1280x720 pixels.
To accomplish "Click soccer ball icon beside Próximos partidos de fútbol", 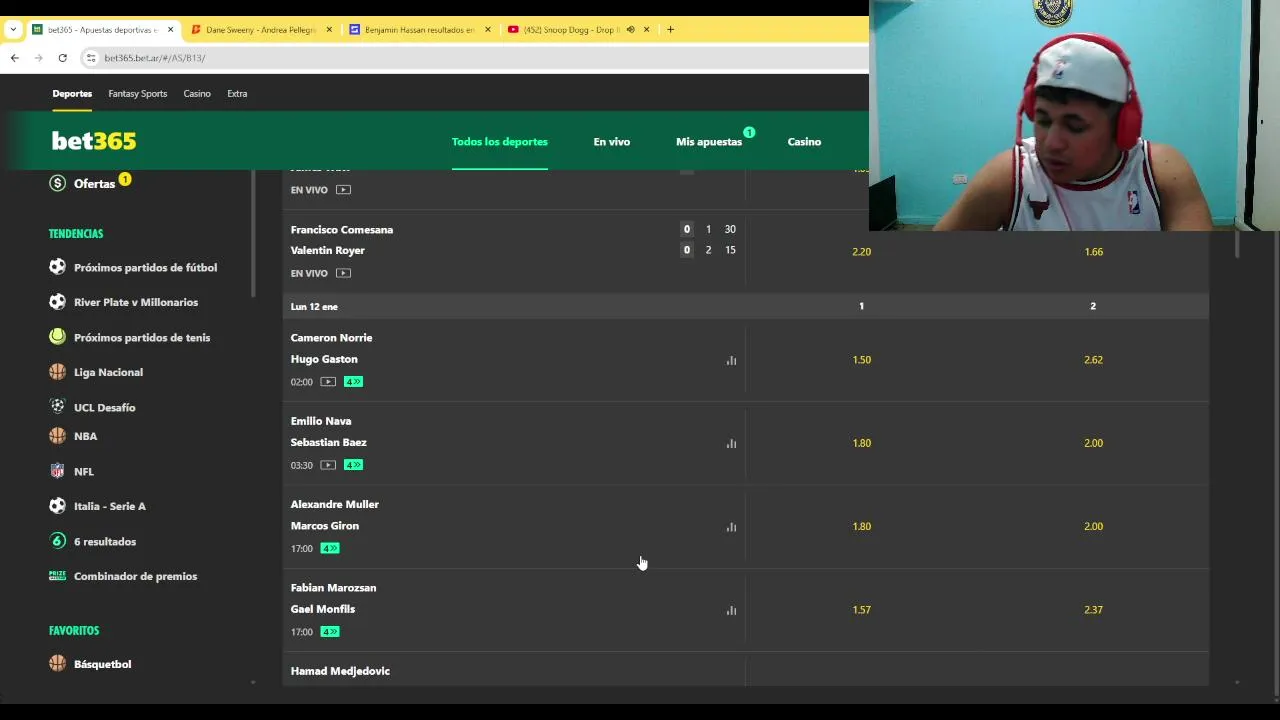I will pos(57,267).
